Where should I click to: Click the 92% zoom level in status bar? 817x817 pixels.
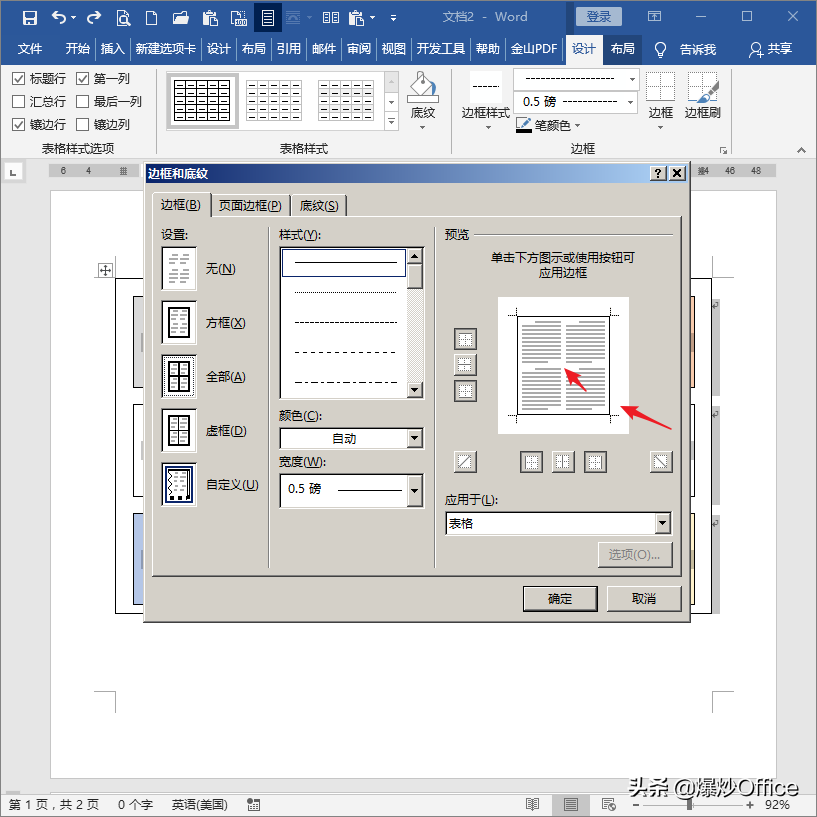point(777,804)
